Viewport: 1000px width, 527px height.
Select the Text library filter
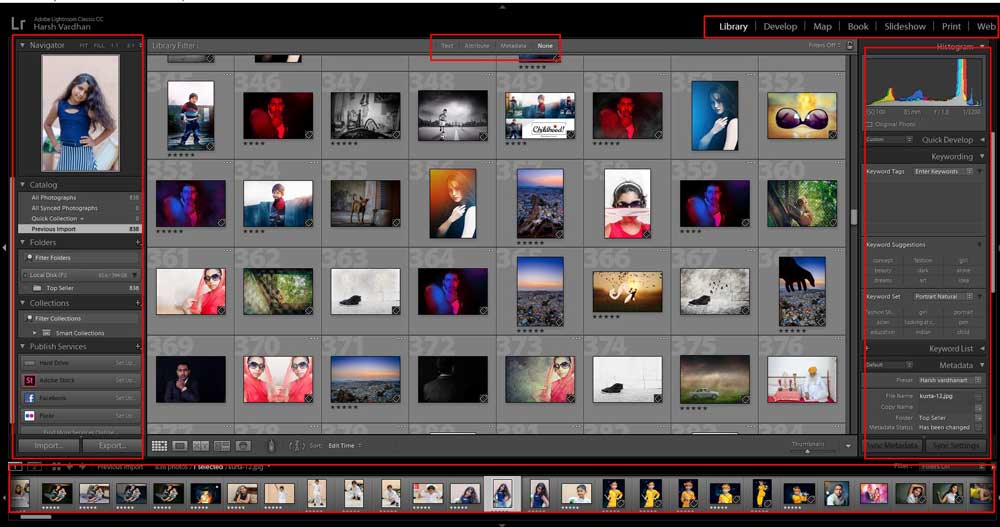tap(447, 46)
